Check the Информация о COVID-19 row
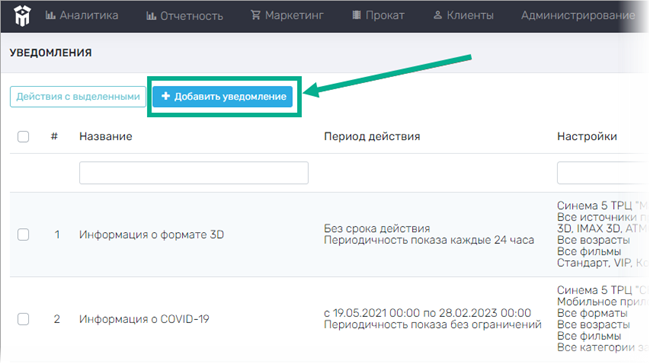650x364 pixels. (23, 319)
